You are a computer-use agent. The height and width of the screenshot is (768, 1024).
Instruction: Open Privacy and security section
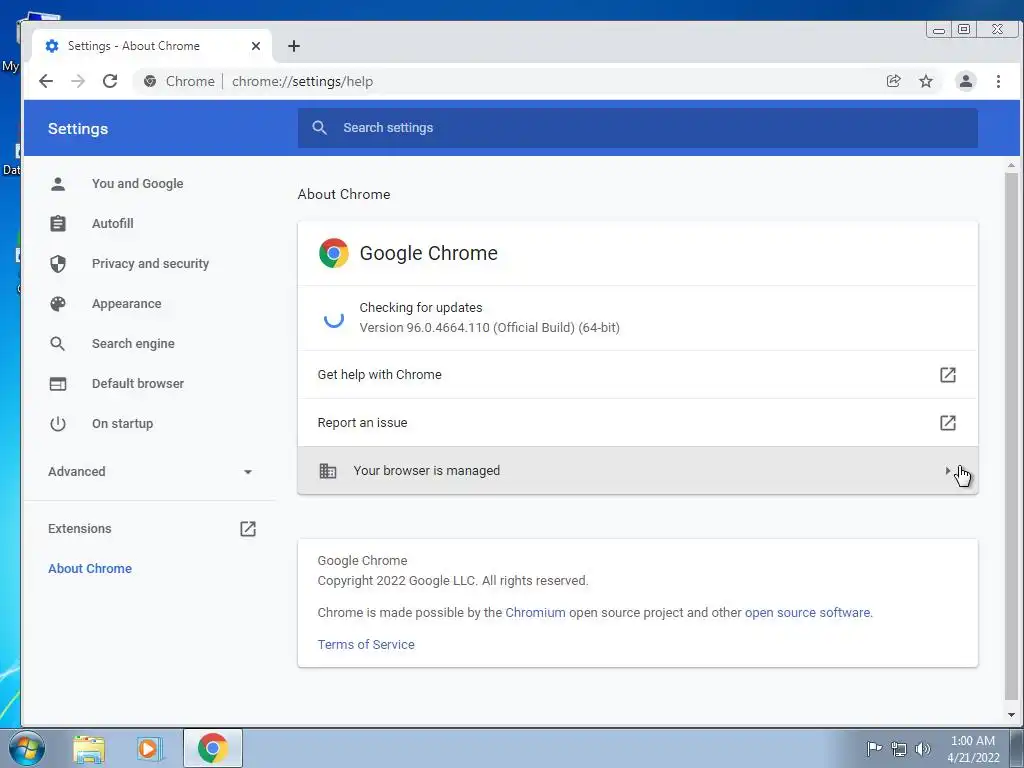[x=150, y=263]
